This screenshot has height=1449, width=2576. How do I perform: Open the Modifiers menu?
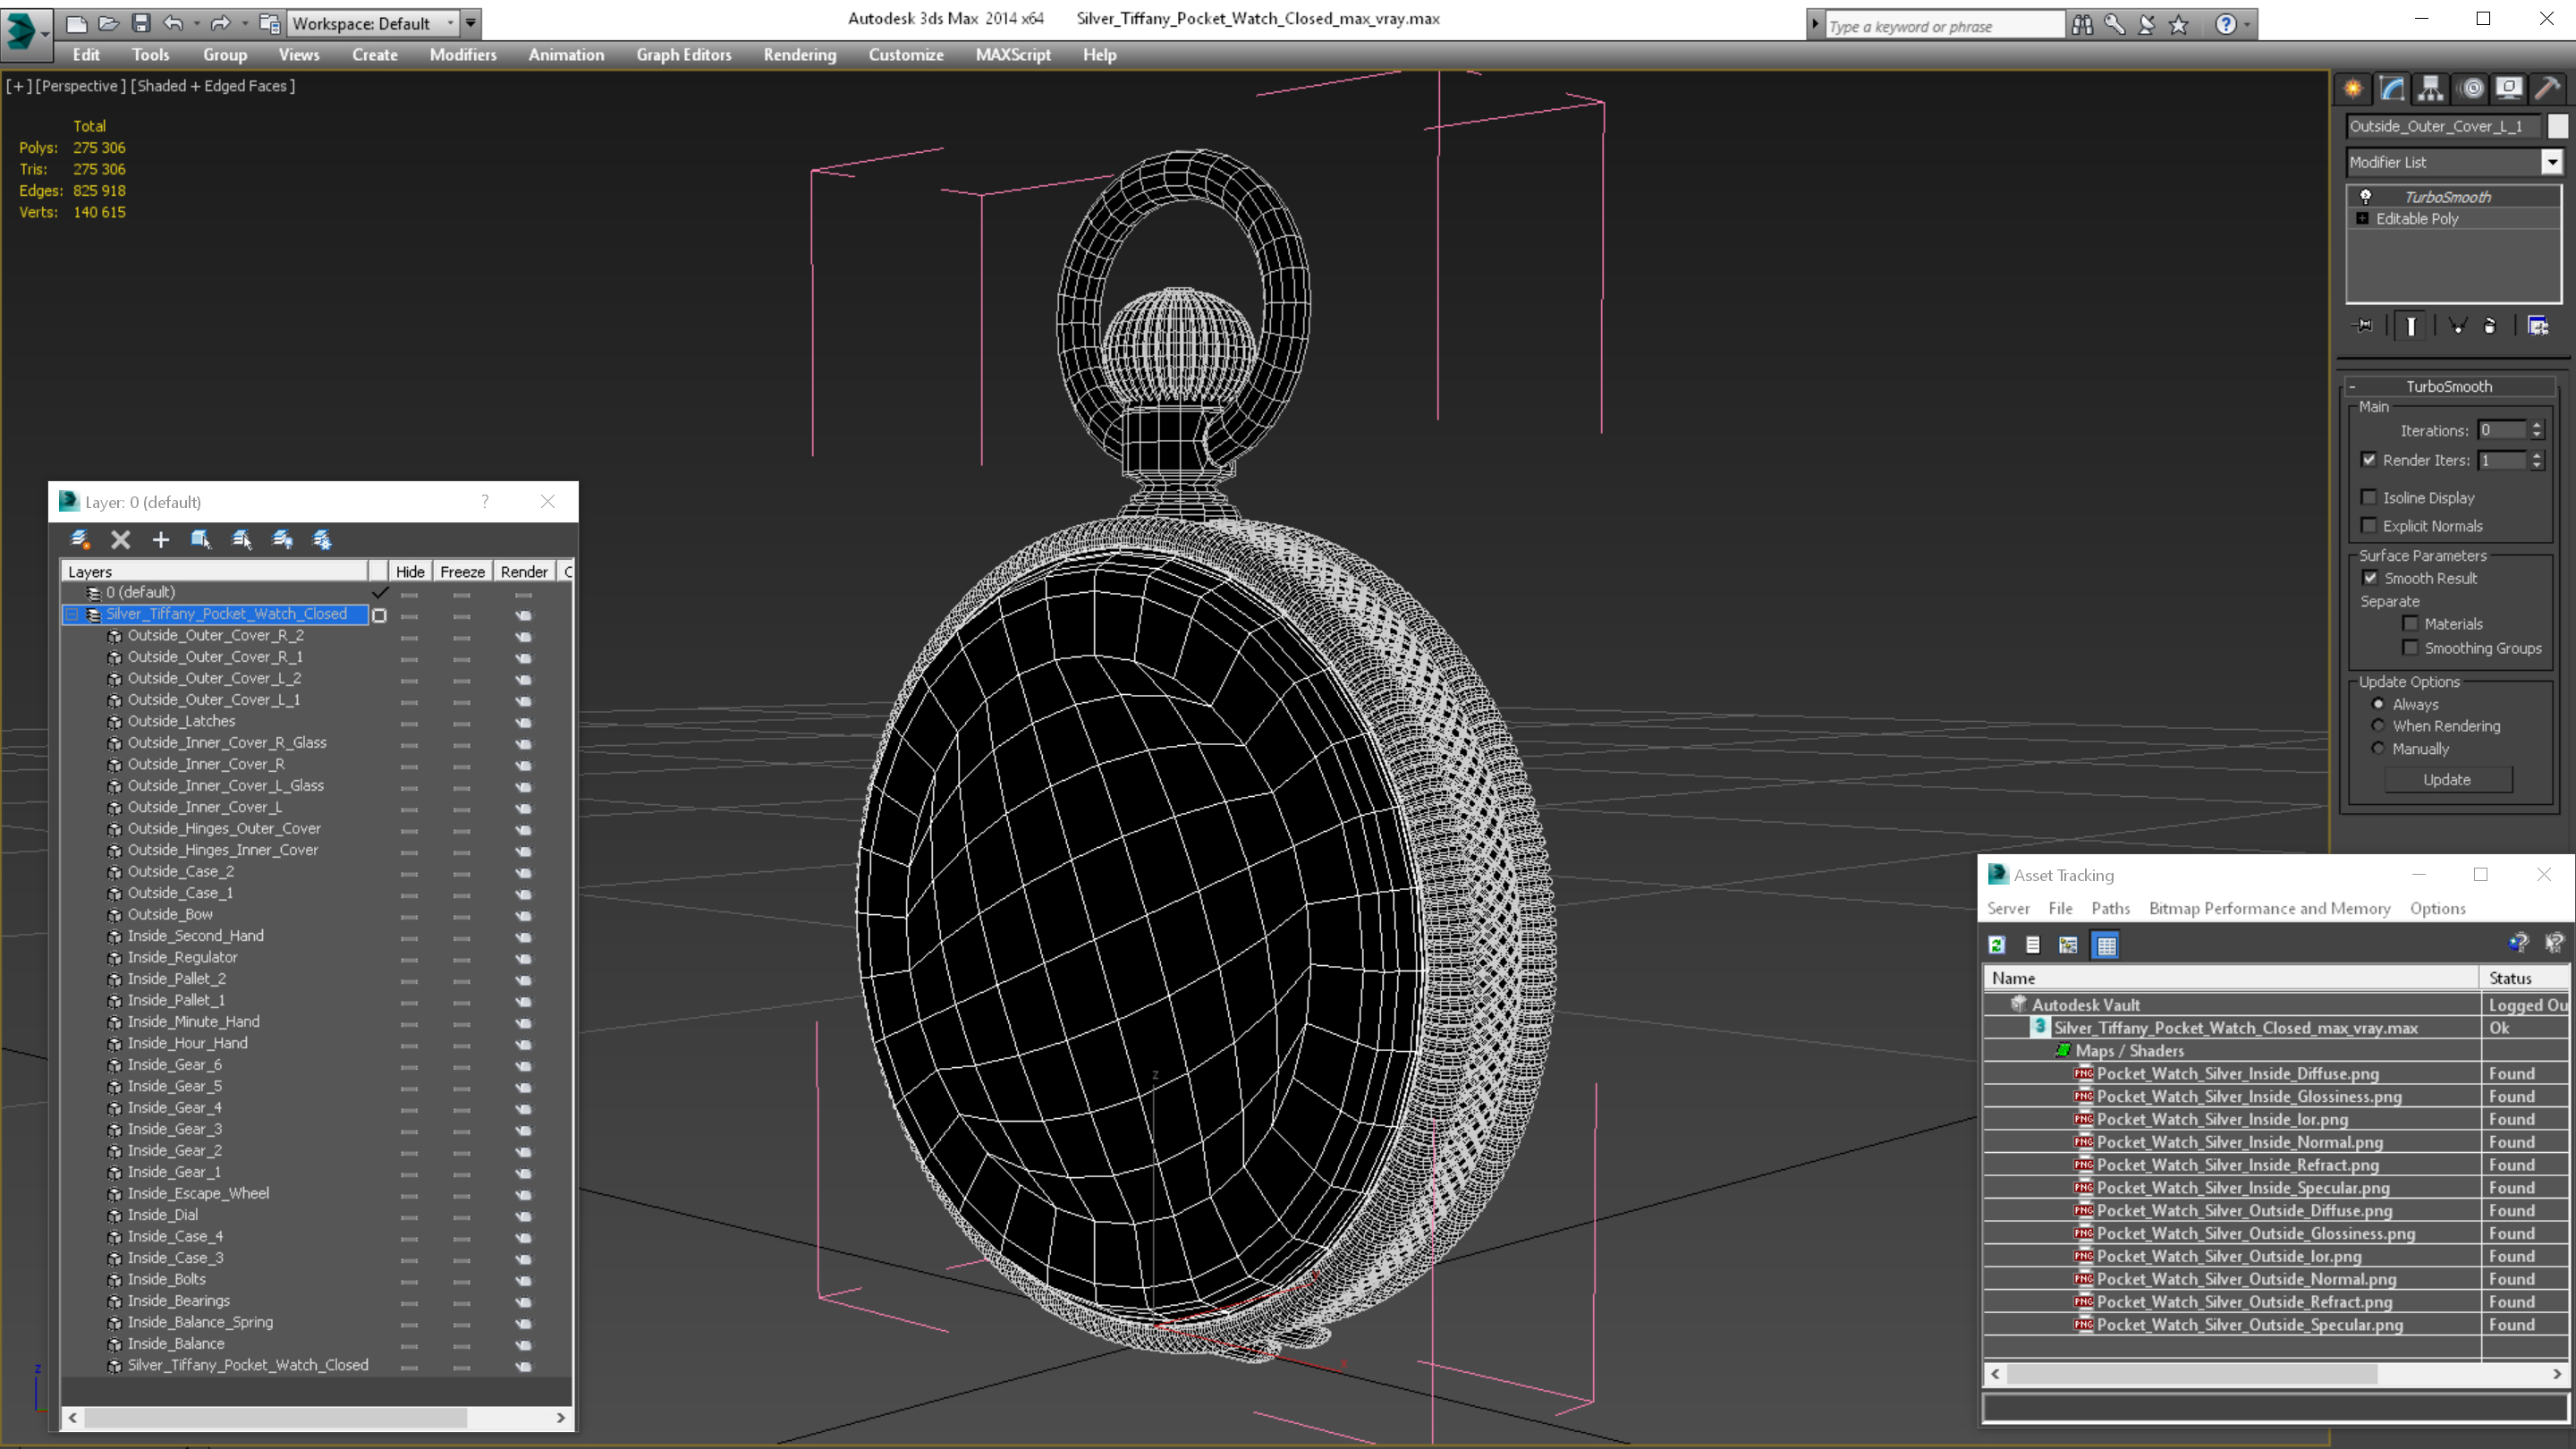point(463,55)
